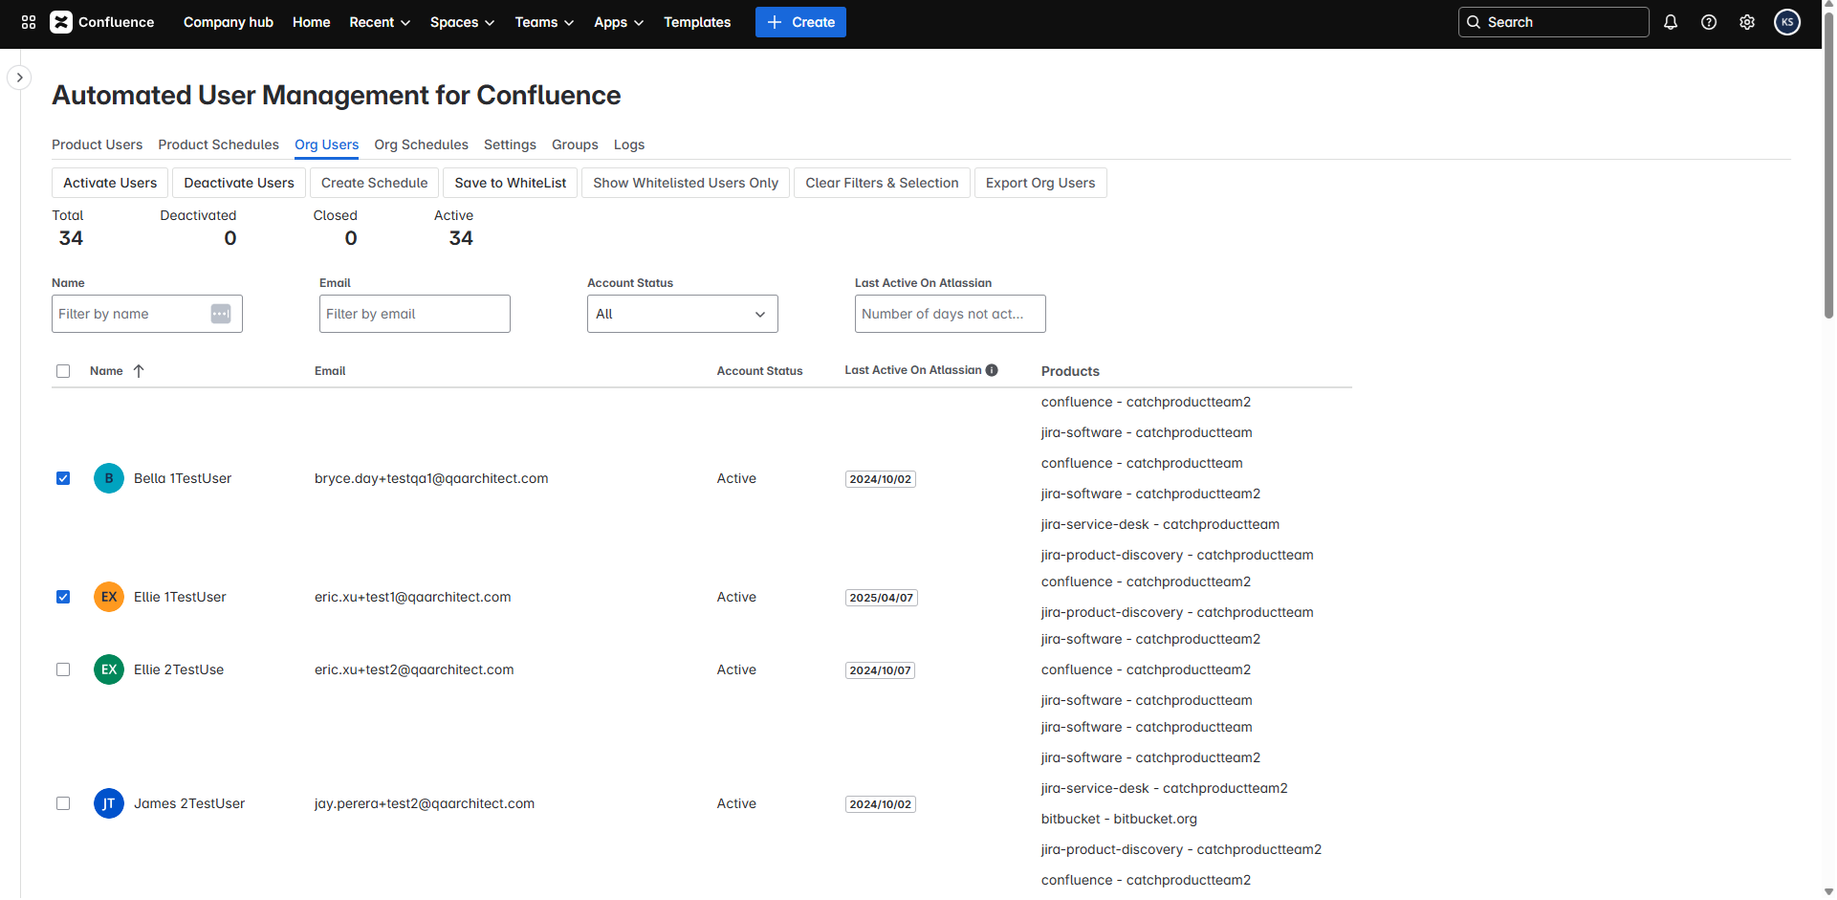Click Clear Filters & Selection

882,183
